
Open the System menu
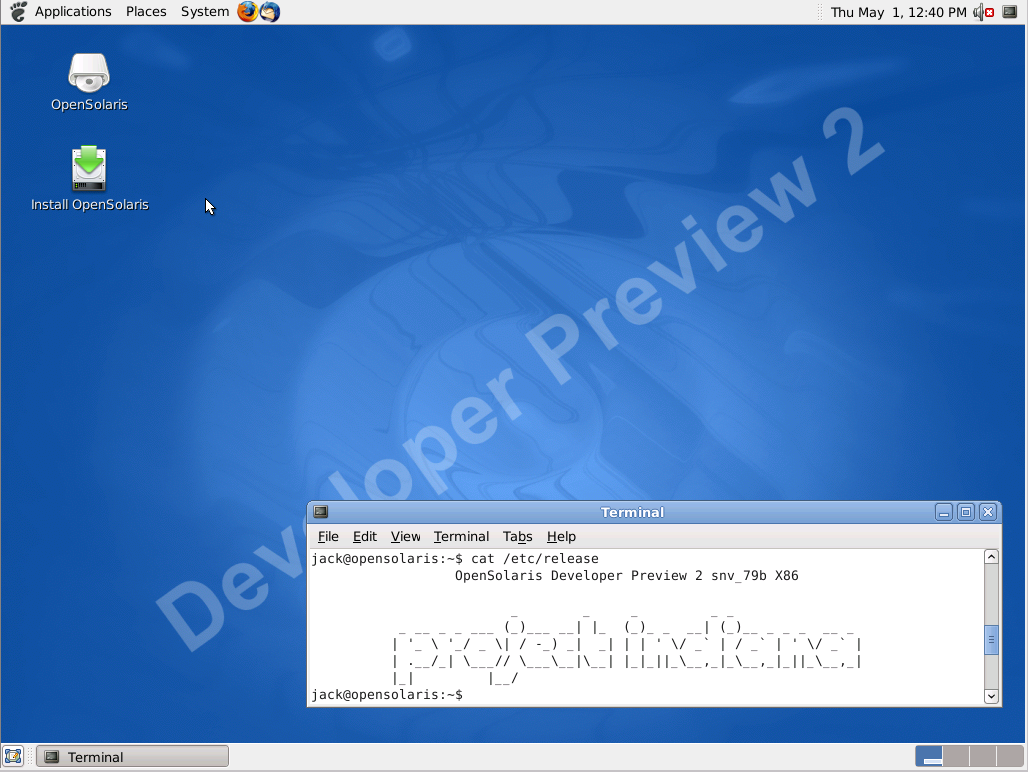click(x=205, y=12)
